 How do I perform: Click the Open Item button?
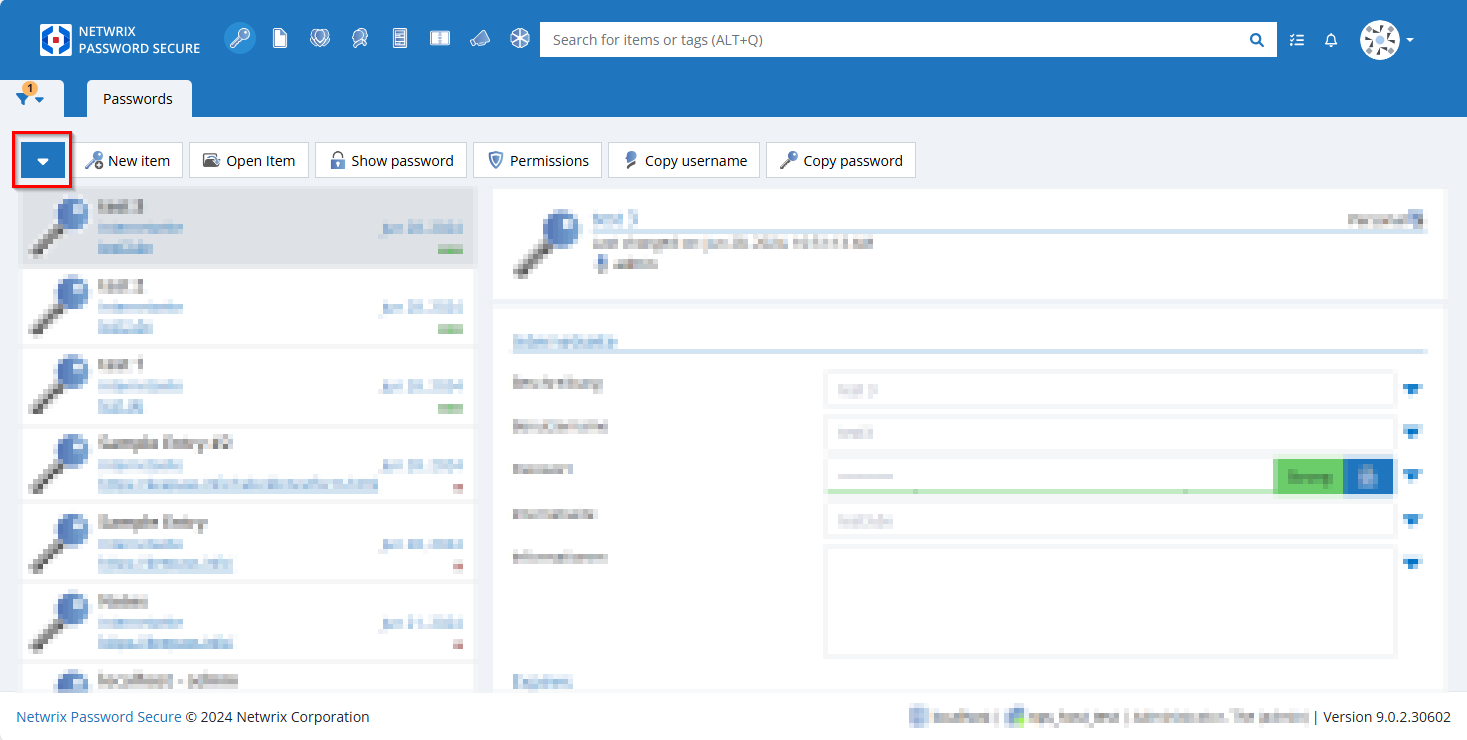pos(249,160)
